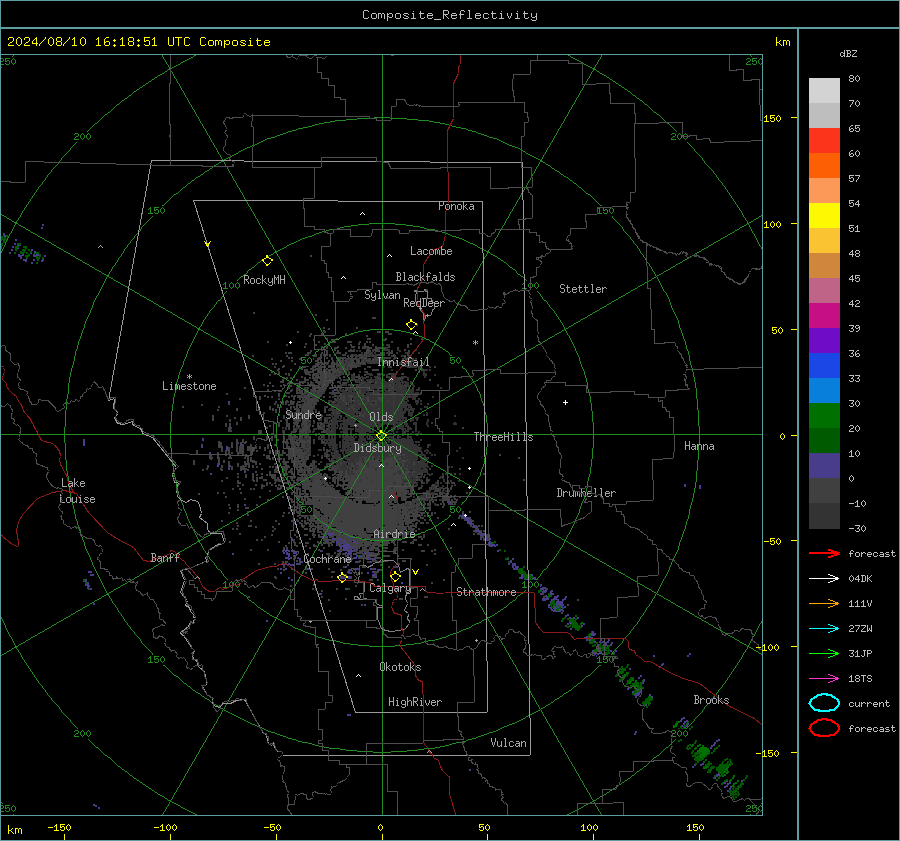The height and width of the screenshot is (841, 900).
Task: Click the magenta 18TS arrow icon
Action: point(824,679)
